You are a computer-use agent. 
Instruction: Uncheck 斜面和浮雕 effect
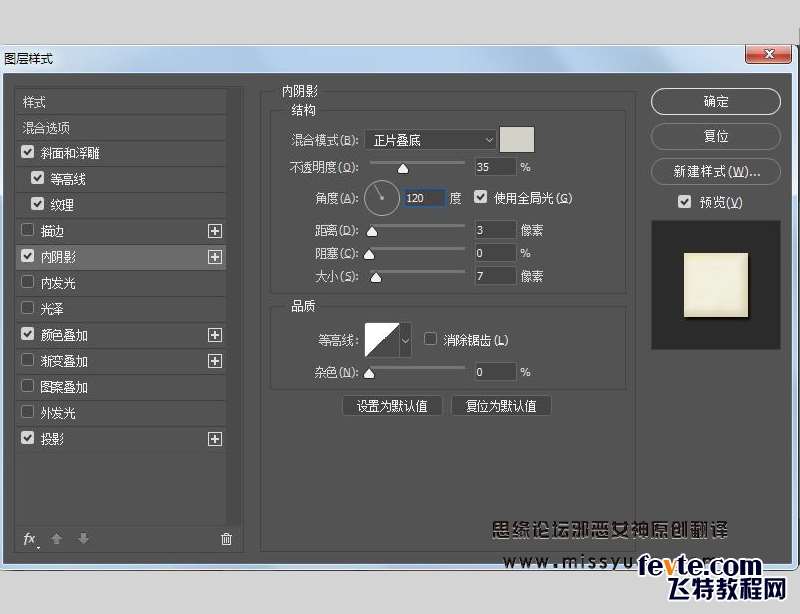click(28, 152)
